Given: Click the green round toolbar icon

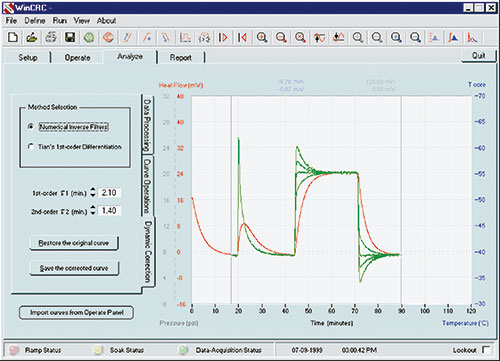Looking at the screenshot, I should point(89,37).
